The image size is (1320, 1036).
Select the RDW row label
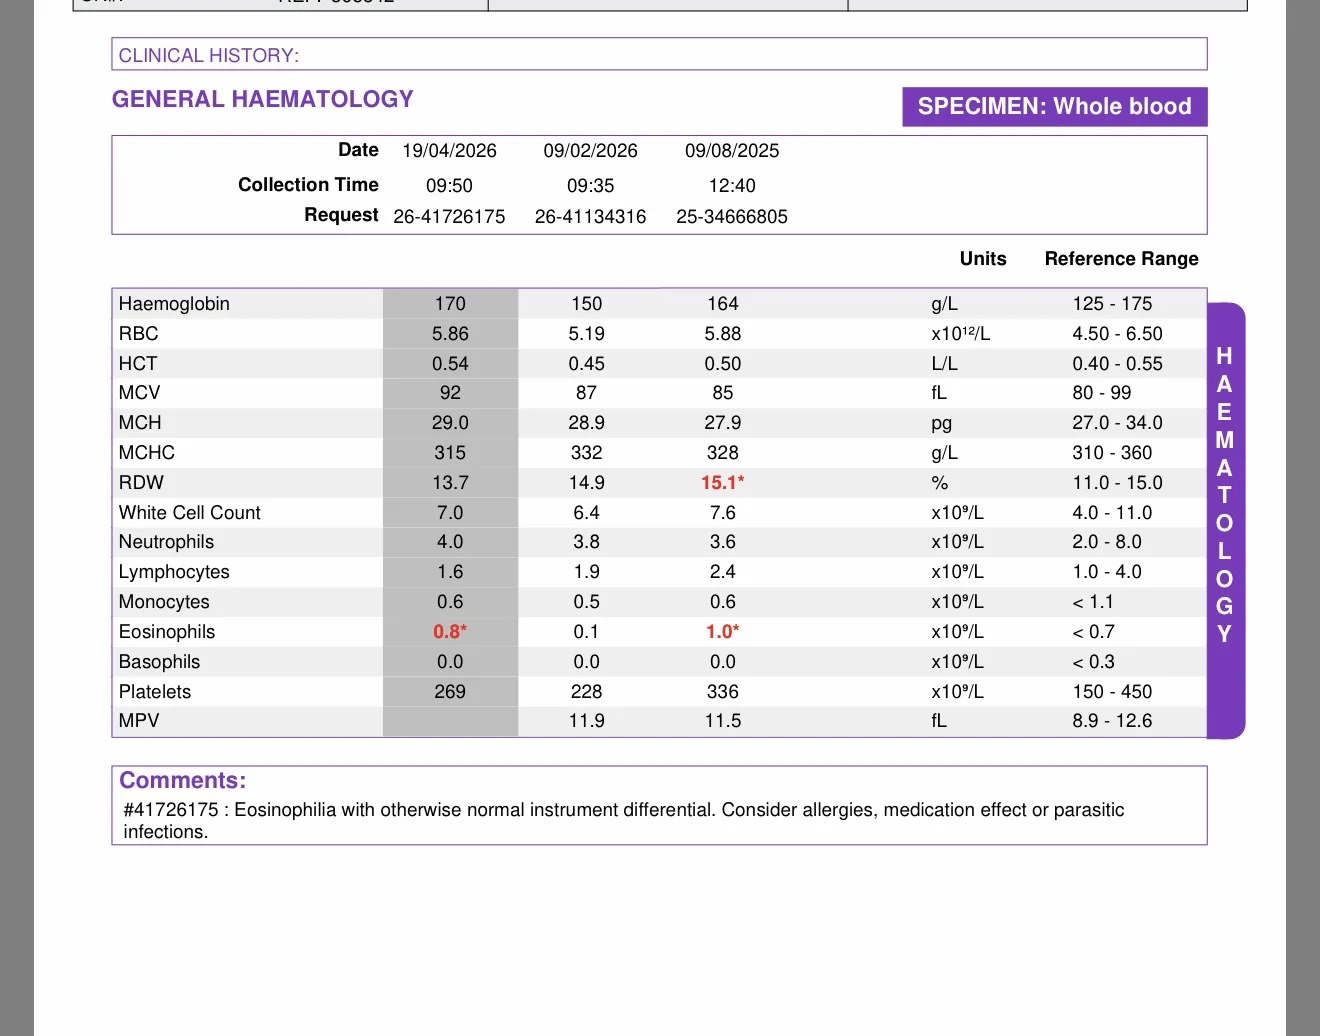[x=141, y=483]
